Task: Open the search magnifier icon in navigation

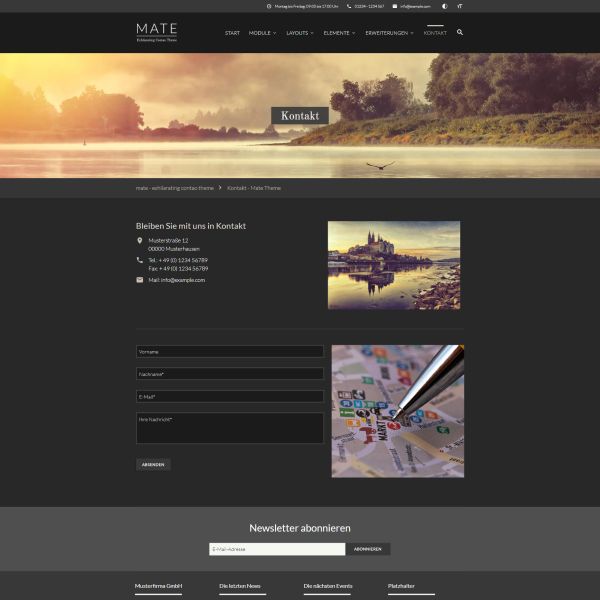Action: 460,32
